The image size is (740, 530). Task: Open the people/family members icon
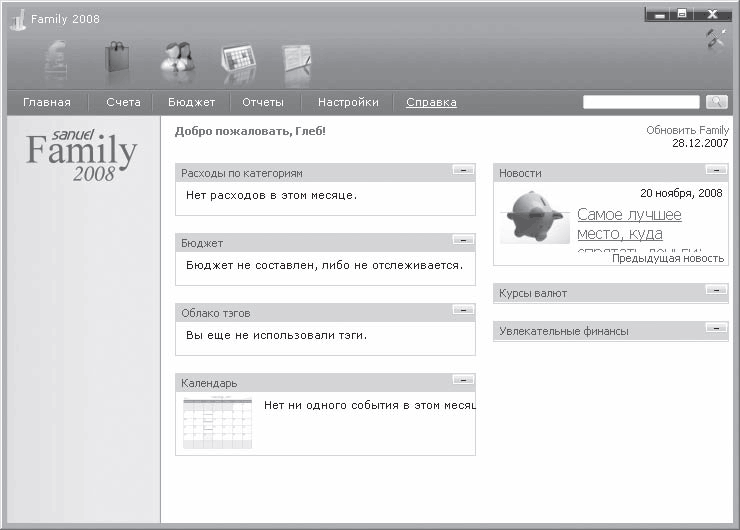(x=178, y=62)
